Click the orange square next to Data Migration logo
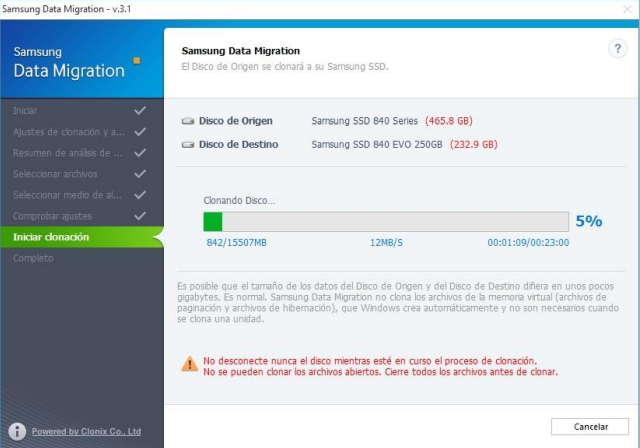Viewport: 640px width, 448px height. [x=137, y=61]
